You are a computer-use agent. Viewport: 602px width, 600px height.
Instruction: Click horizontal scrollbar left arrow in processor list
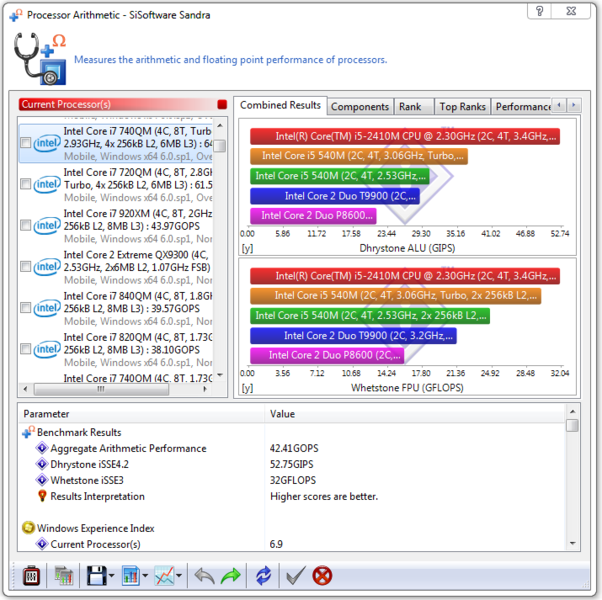coord(25,389)
